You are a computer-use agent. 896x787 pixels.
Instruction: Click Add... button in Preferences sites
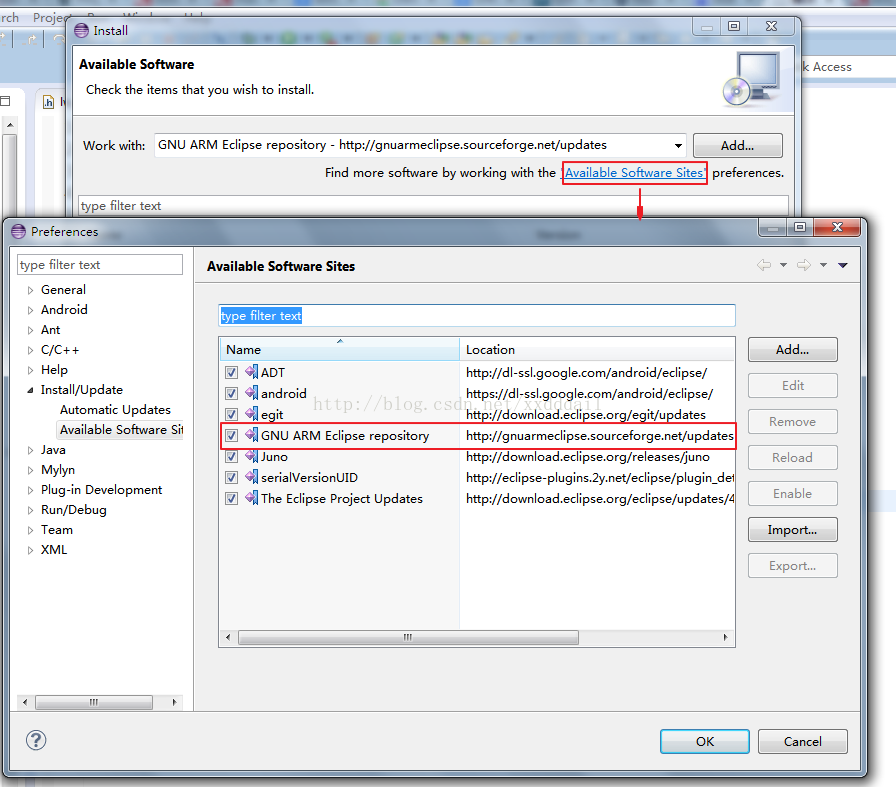pos(793,349)
